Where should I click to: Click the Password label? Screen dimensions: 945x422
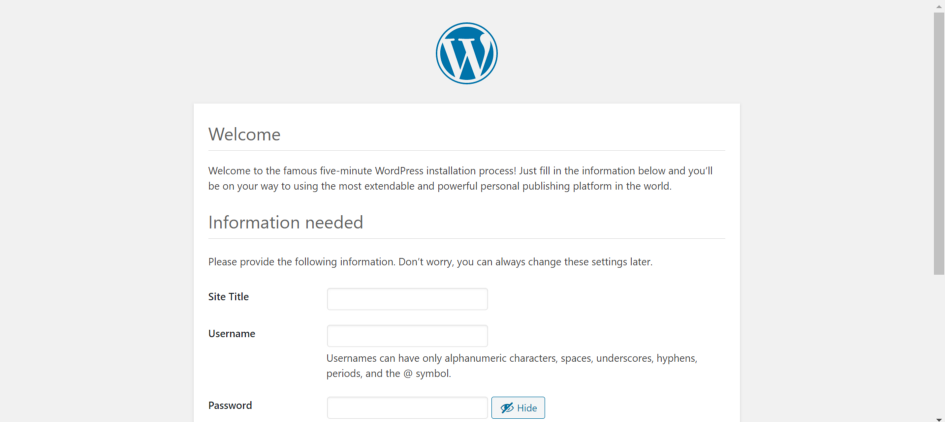[x=230, y=405]
